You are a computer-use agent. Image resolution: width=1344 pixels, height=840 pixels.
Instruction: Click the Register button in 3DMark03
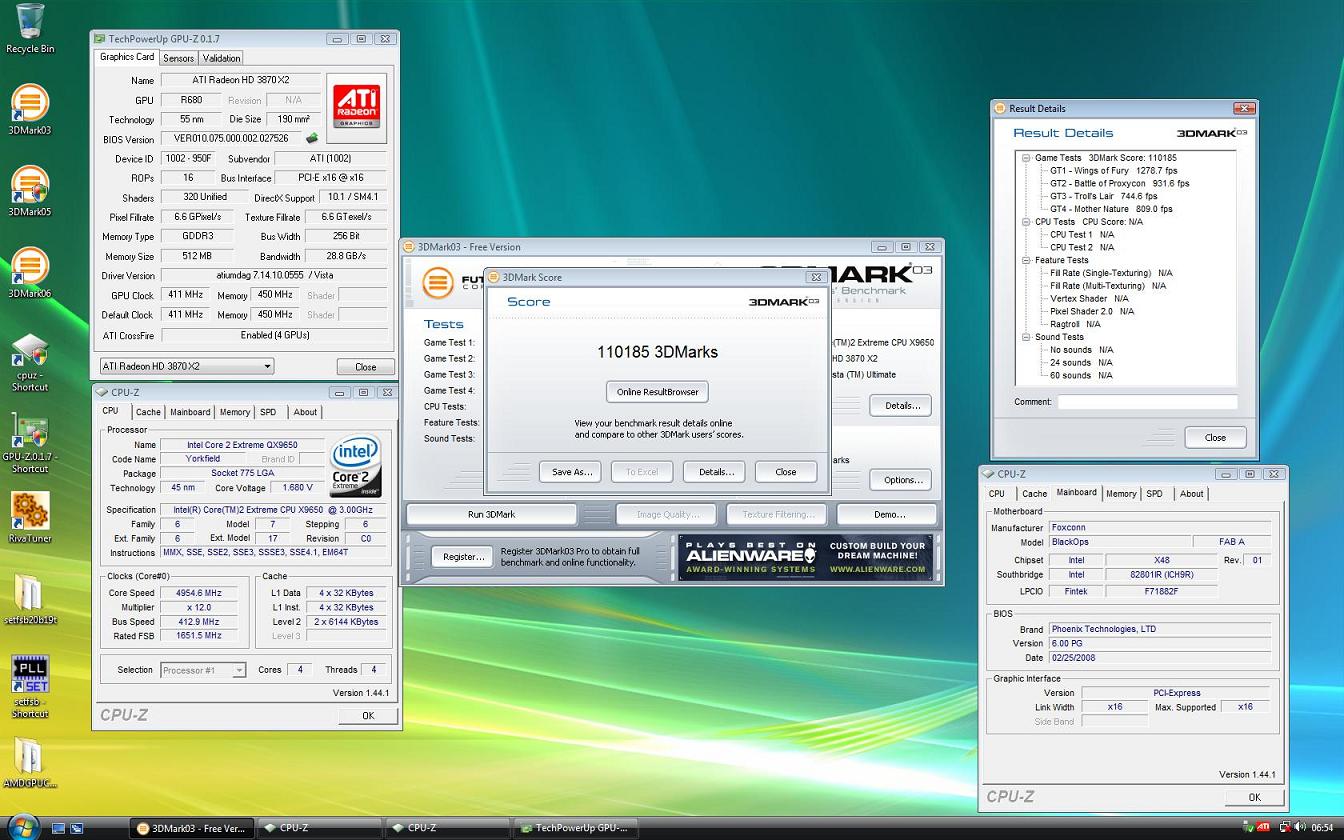click(x=463, y=557)
